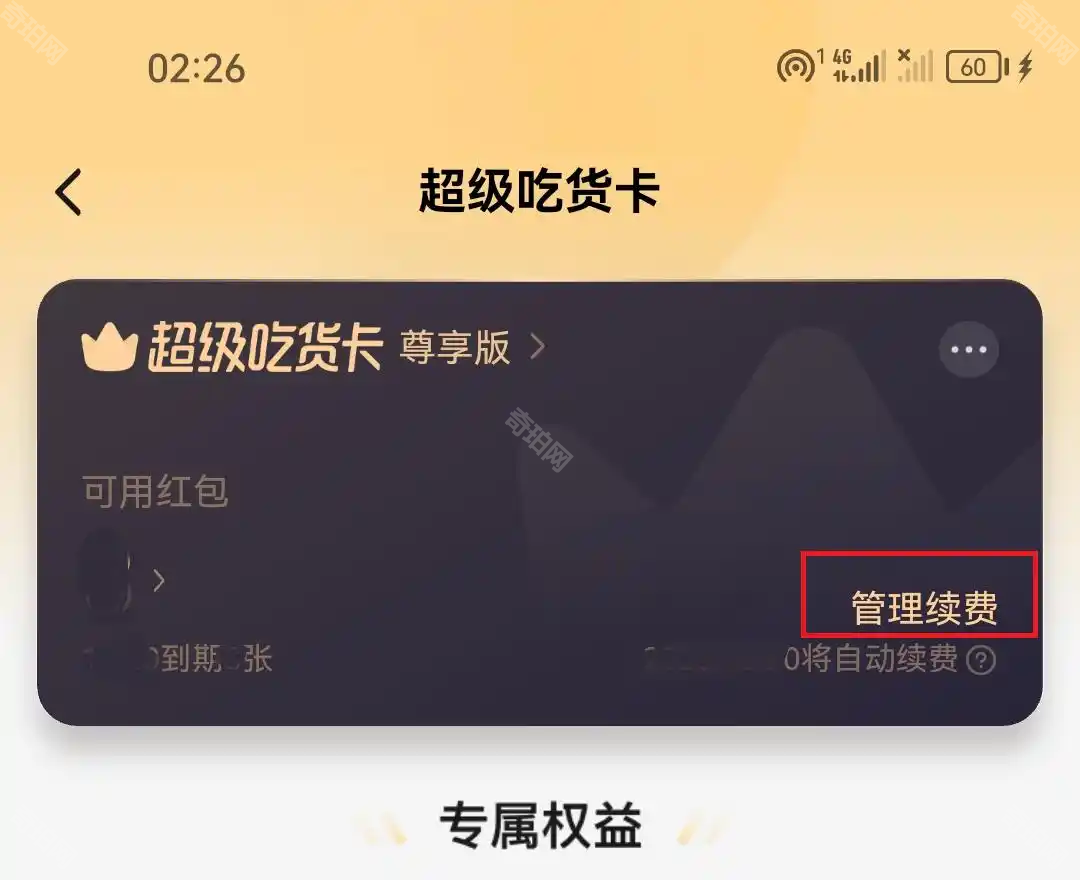
Task: Click the crown logo icon
Action: [x=109, y=348]
